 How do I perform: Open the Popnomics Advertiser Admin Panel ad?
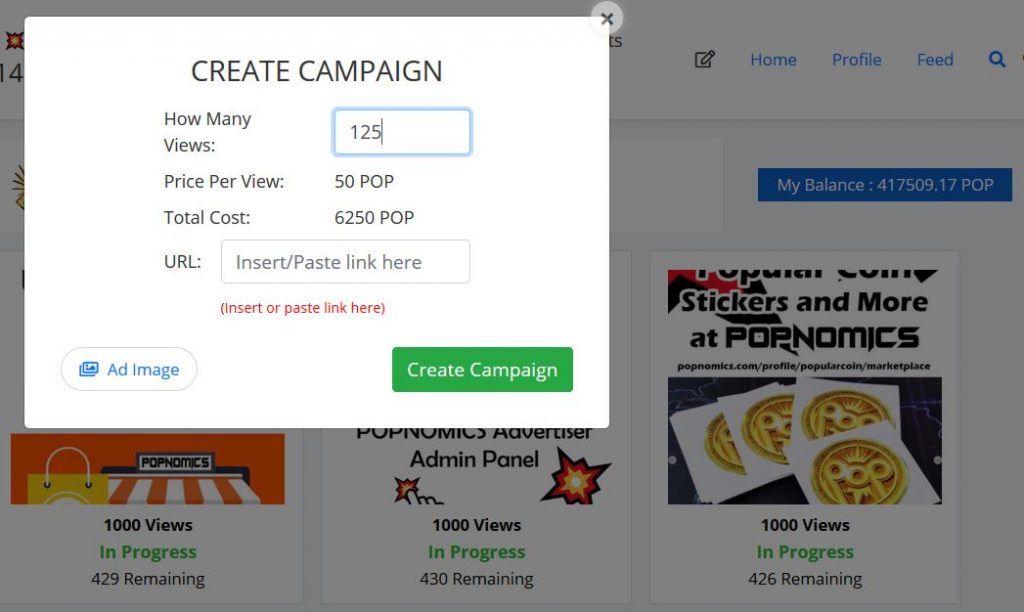click(x=475, y=466)
